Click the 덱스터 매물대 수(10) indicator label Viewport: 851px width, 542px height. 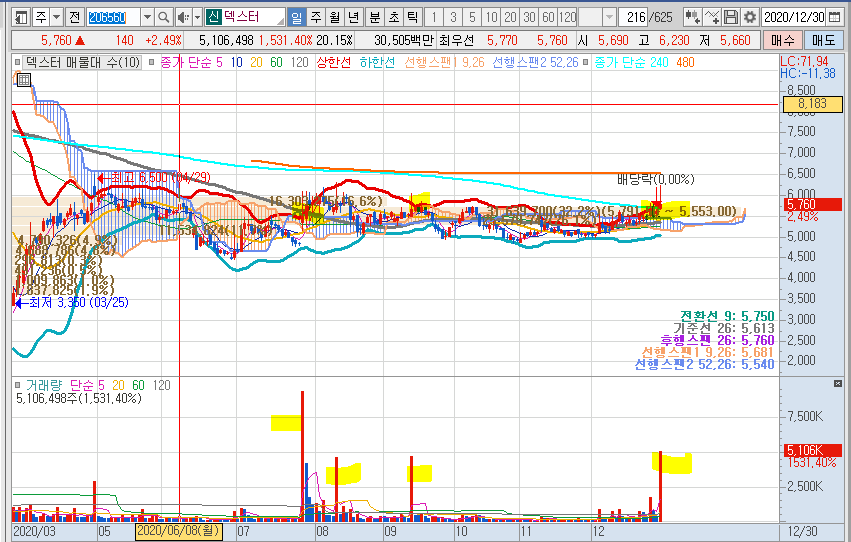[x=82, y=62]
